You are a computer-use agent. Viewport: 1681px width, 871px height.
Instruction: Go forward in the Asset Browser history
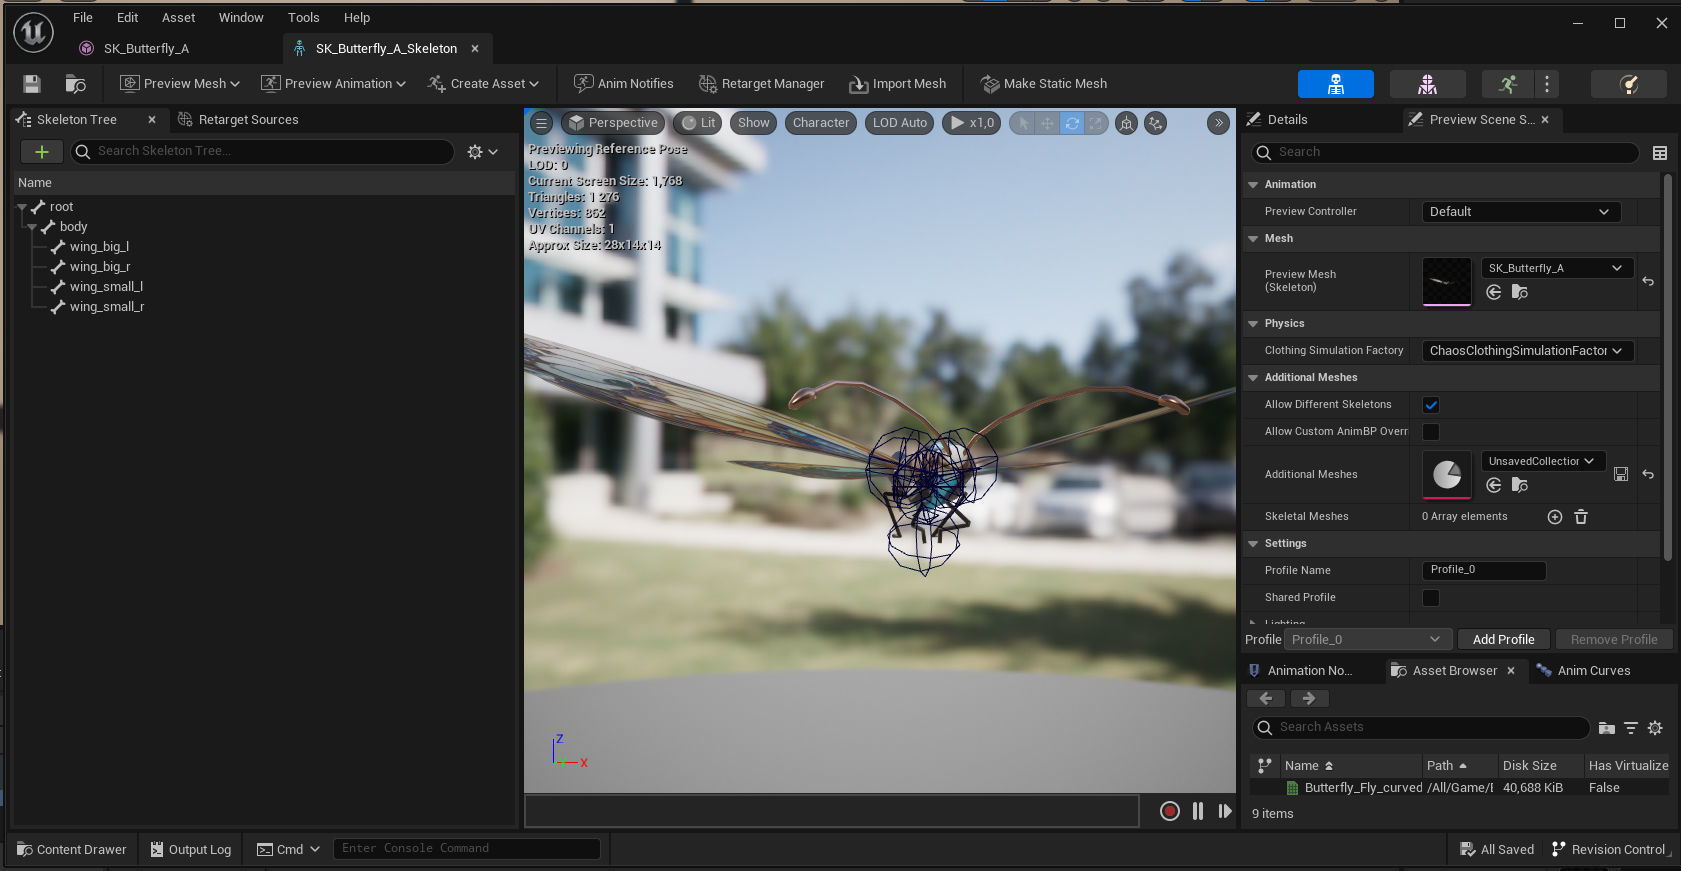[x=1309, y=699]
